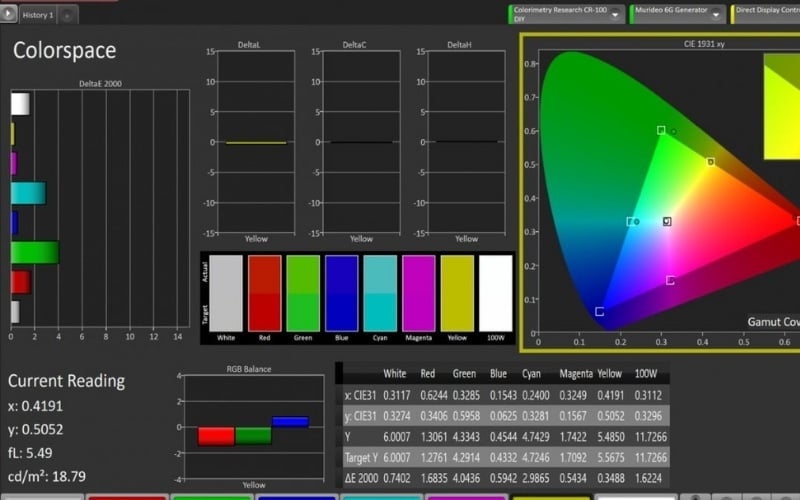Click the green bar in DeltaE 2000 chart

pyautogui.click(x=35, y=253)
